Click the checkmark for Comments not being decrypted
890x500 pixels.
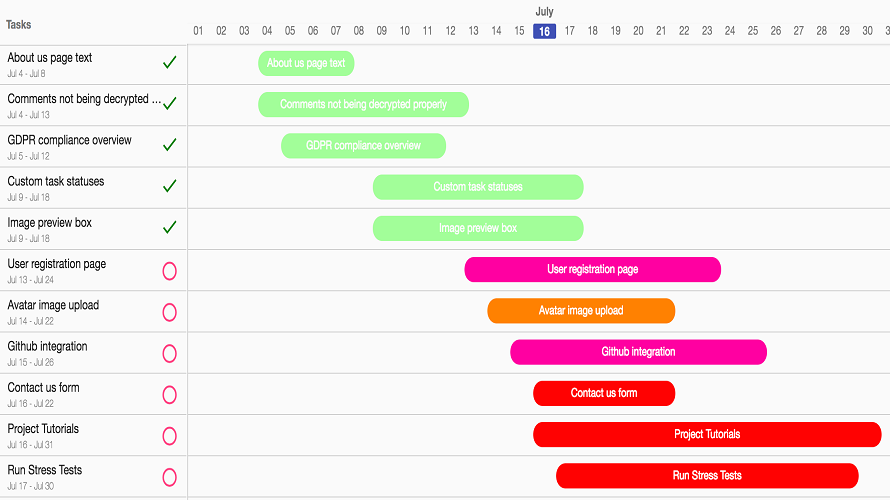(x=169, y=103)
